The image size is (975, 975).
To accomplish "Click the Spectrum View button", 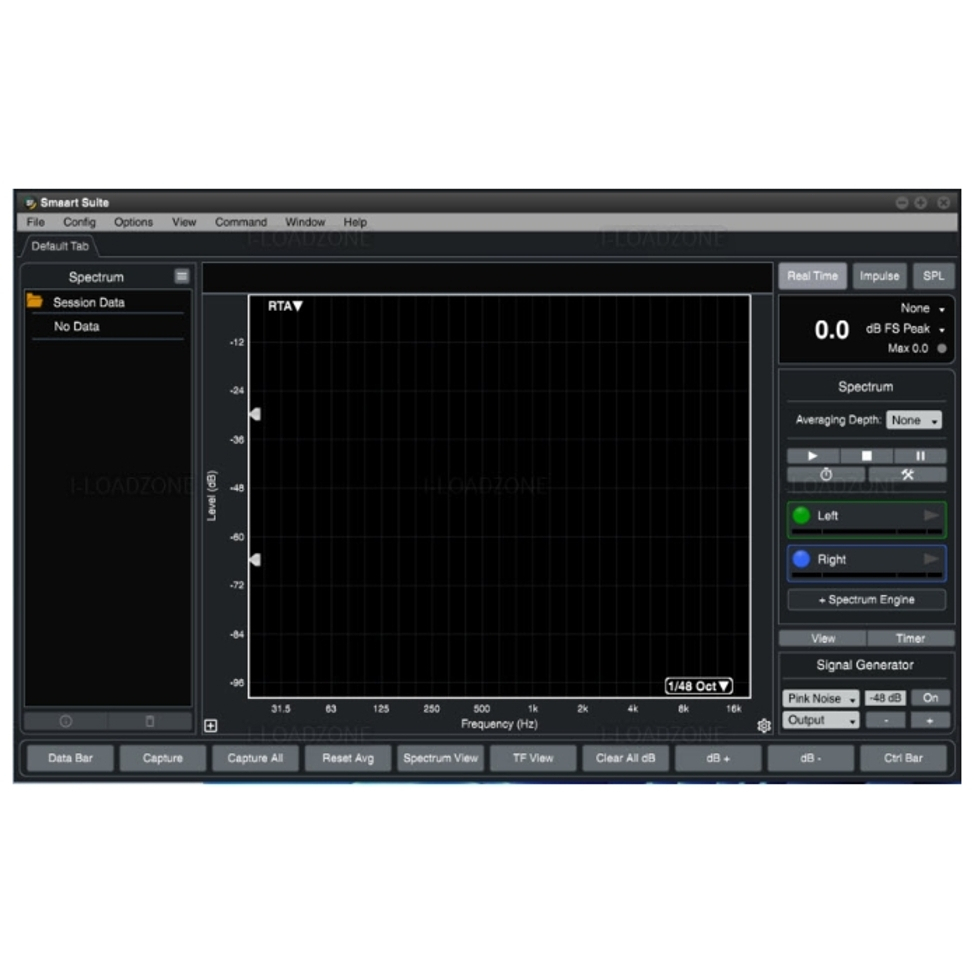I will [x=440, y=758].
